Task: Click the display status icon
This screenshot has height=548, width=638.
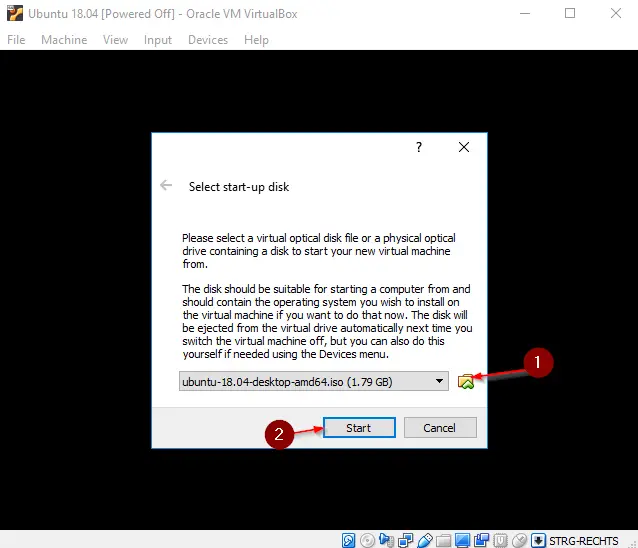Action: point(463,540)
